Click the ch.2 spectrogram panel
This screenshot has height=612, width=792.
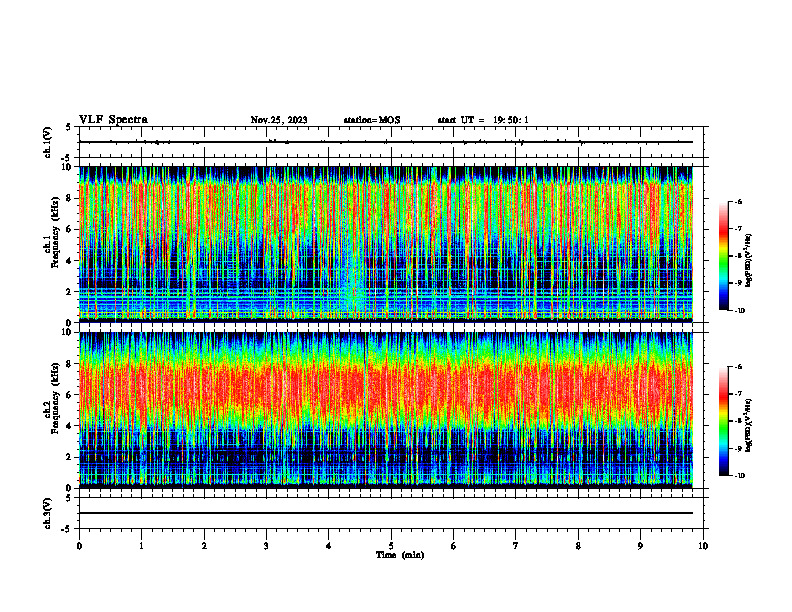(386, 410)
